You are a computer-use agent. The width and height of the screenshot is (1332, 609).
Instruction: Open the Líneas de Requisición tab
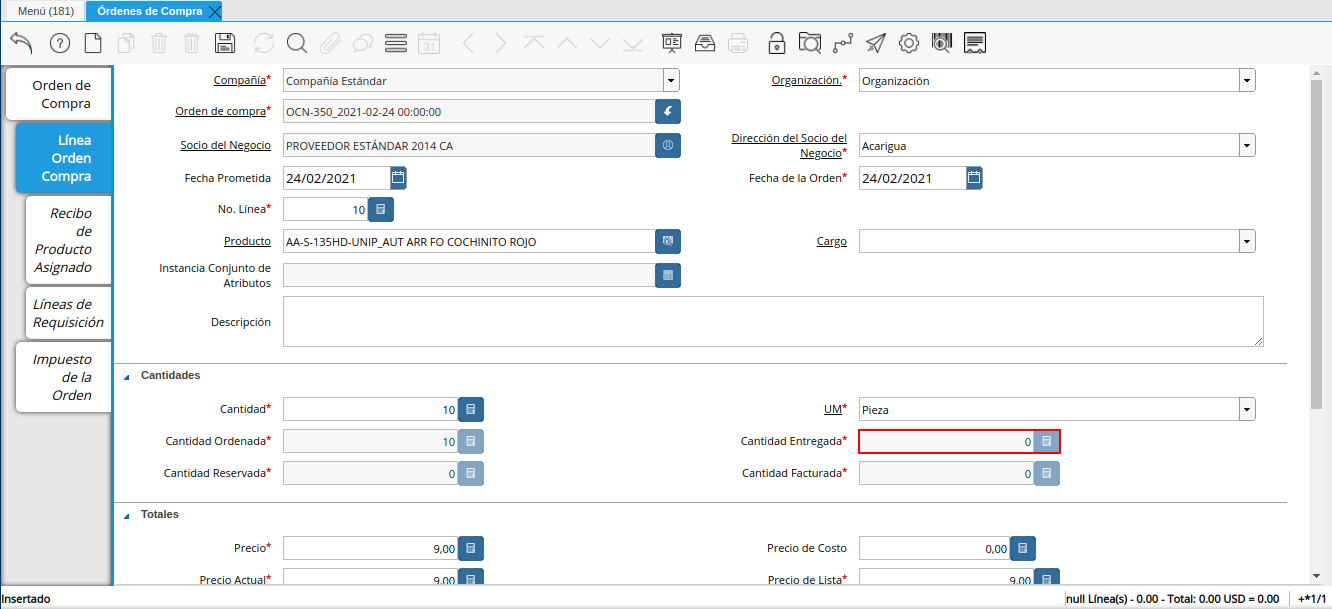pos(67,313)
